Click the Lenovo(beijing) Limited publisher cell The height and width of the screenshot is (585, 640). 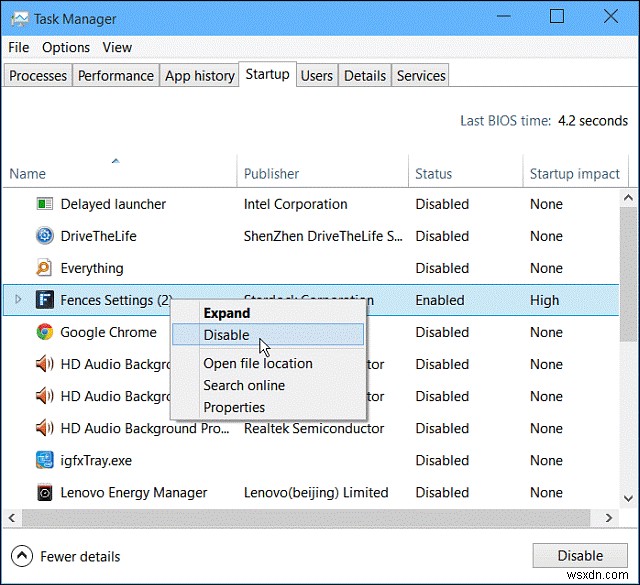pyautogui.click(x=316, y=493)
